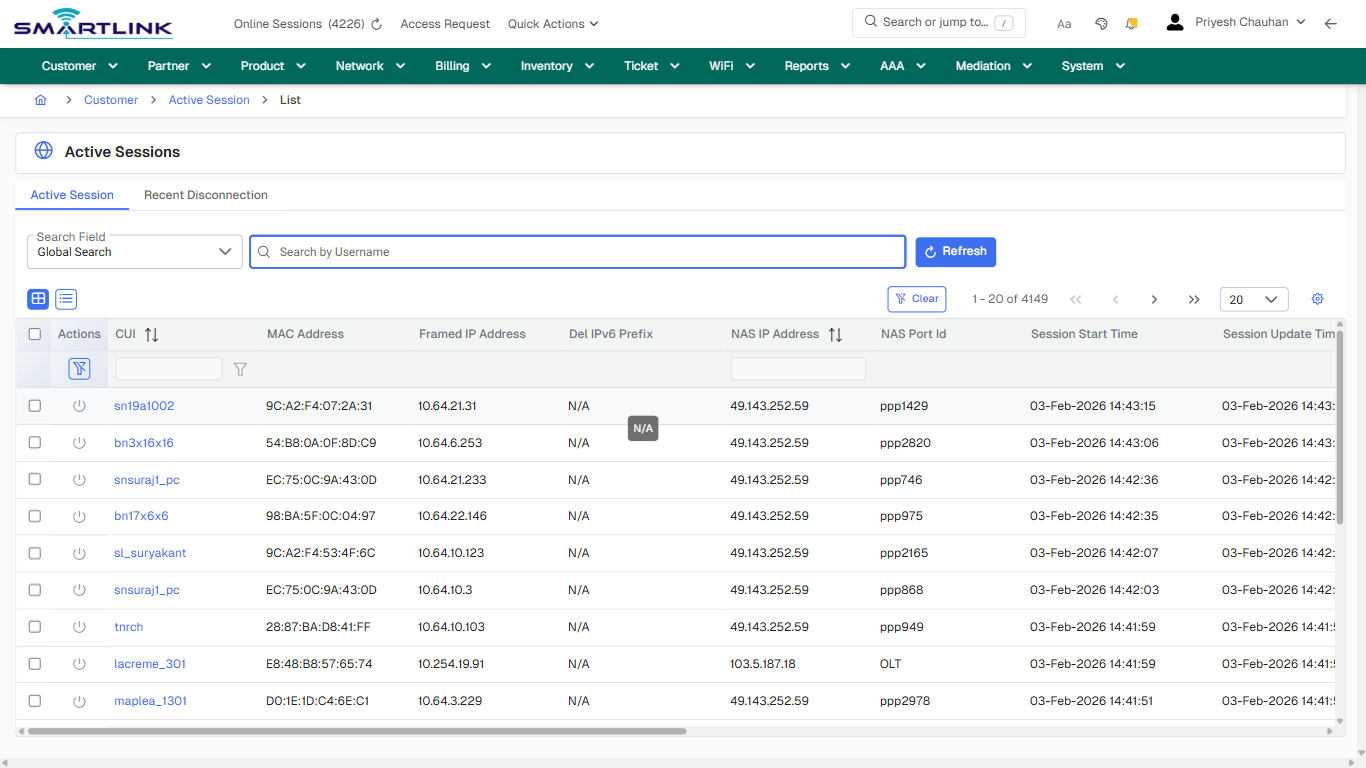Screen dimensions: 1366x768
Task: Click the filter funnel icon under Actions
Action: click(78, 368)
